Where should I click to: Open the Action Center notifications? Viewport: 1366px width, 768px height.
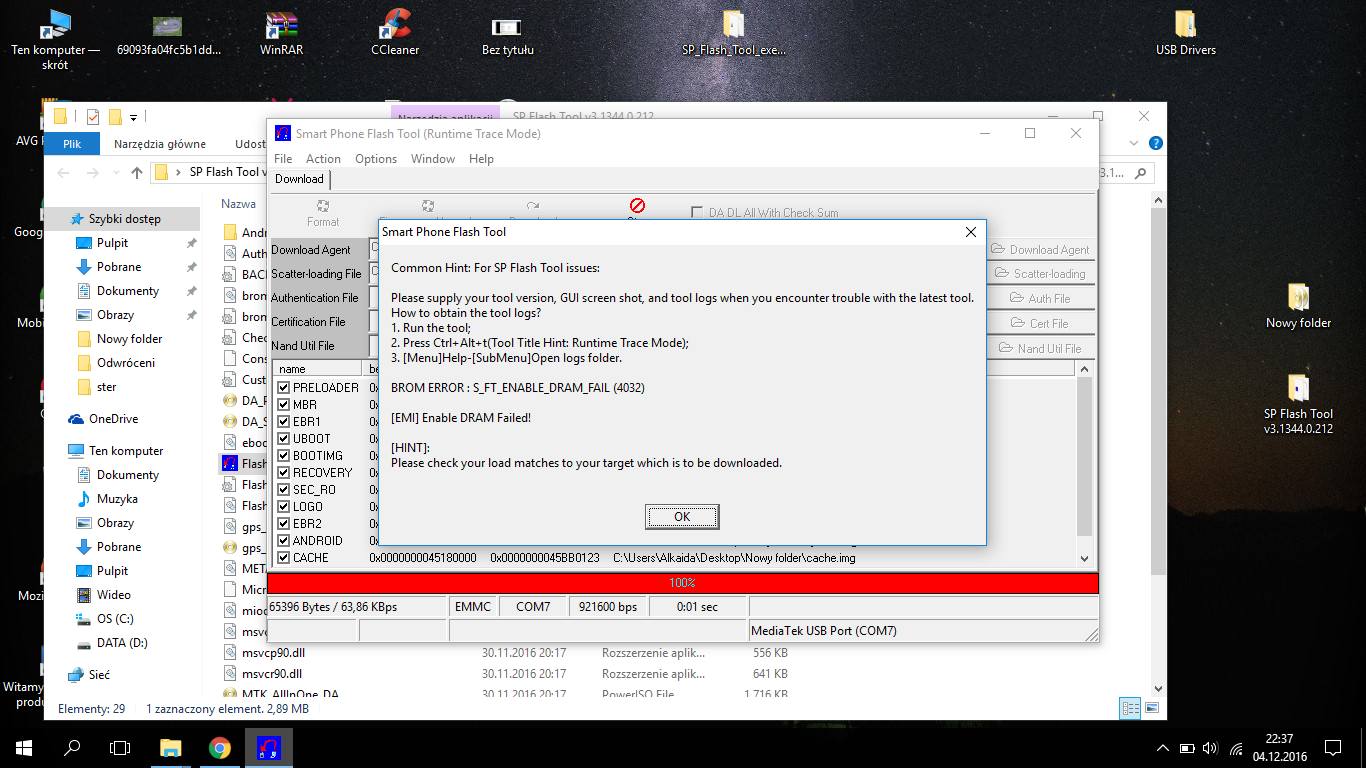pos(1333,748)
